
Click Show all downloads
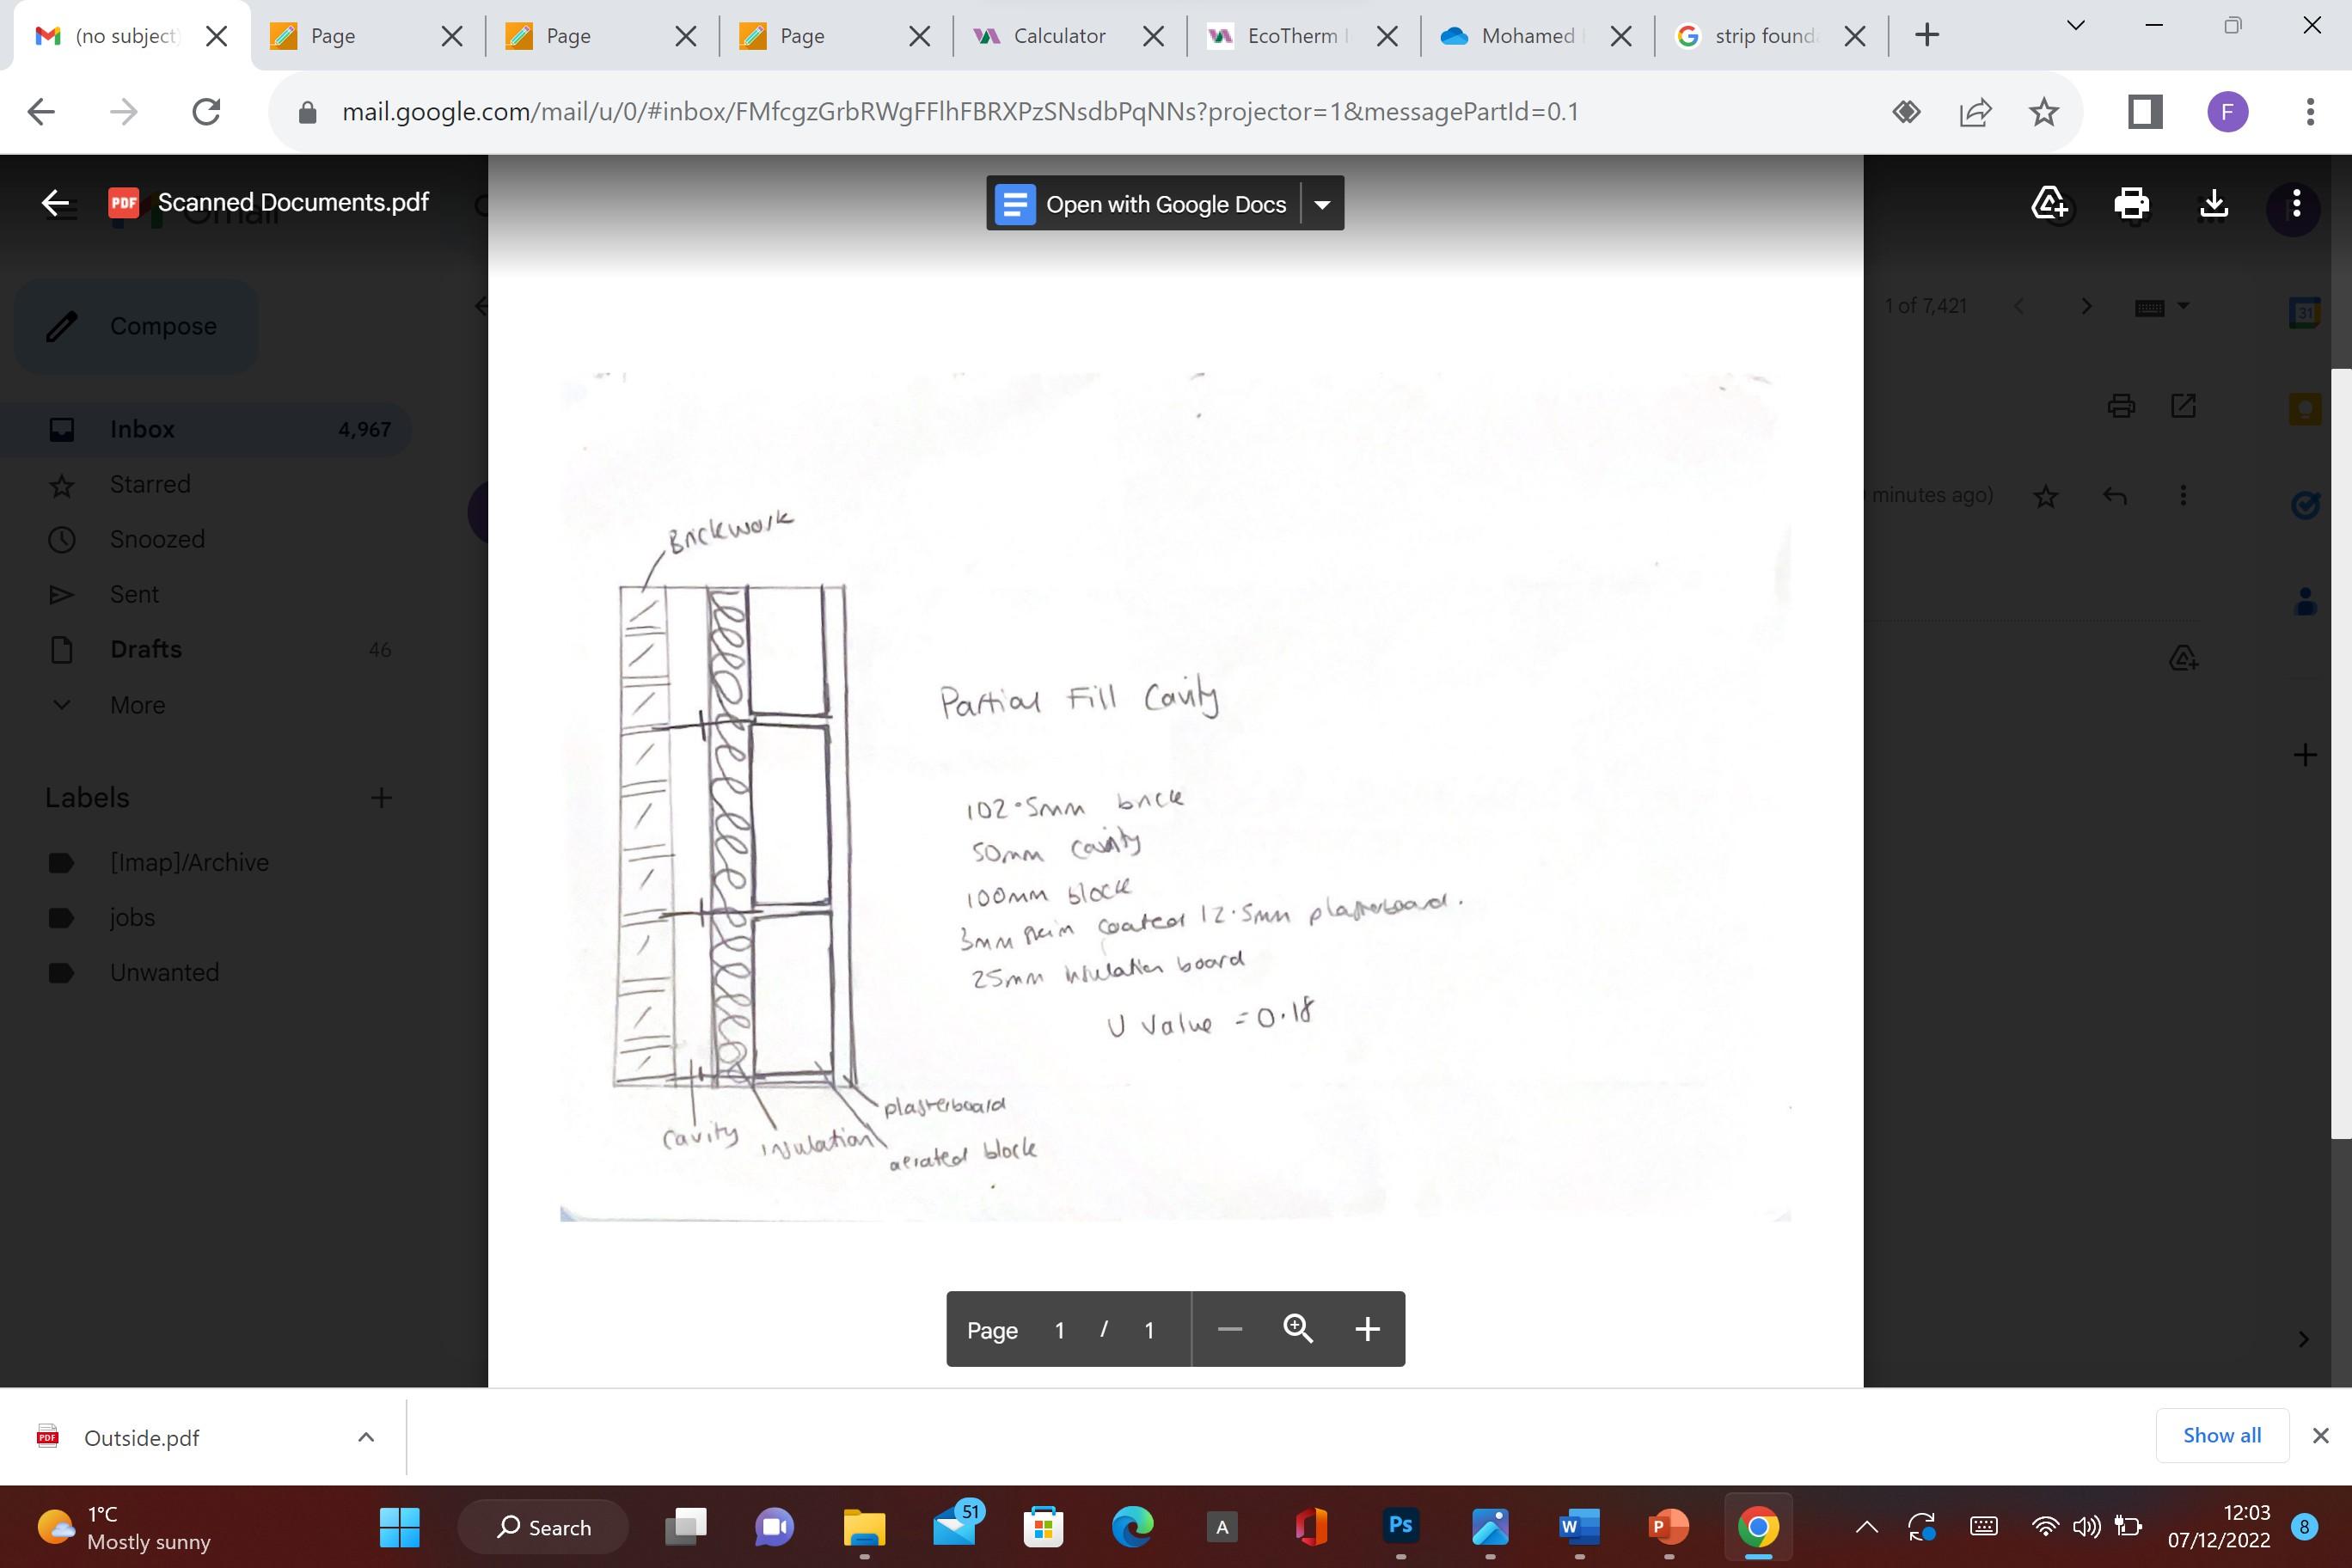click(x=2221, y=1435)
